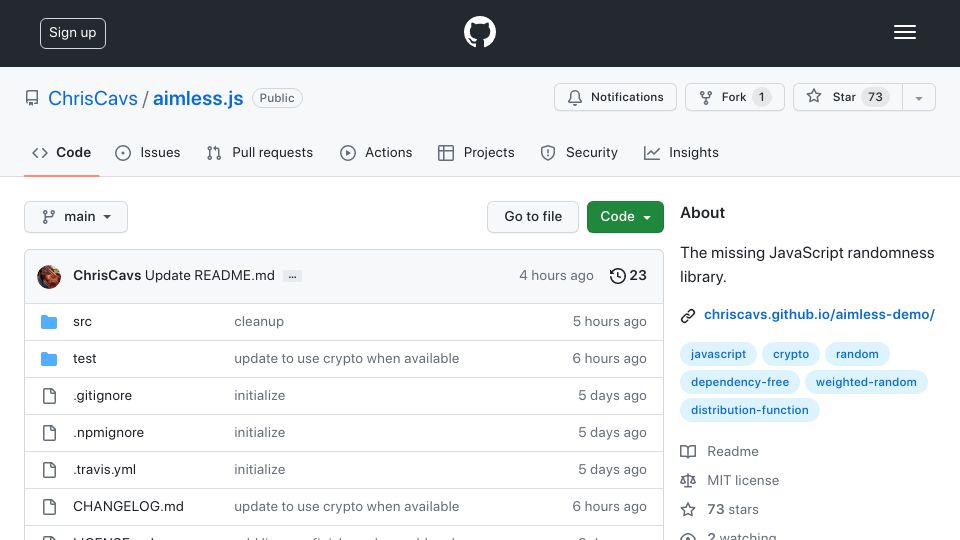Screen dimensions: 960x540
Task: Expand the Star lists dropdown arrow
Action: tap(918, 98)
